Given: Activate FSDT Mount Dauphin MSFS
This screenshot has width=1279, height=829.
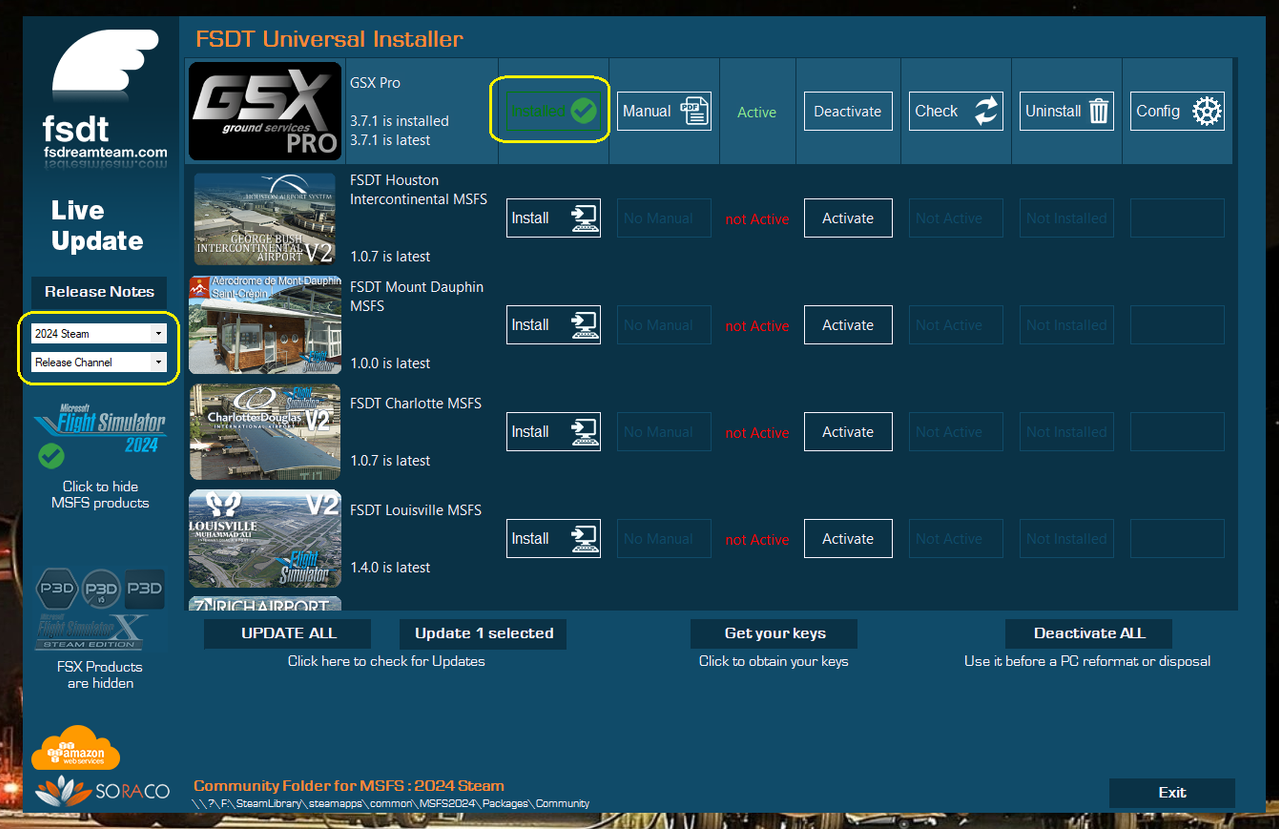Looking at the screenshot, I should (x=848, y=325).
